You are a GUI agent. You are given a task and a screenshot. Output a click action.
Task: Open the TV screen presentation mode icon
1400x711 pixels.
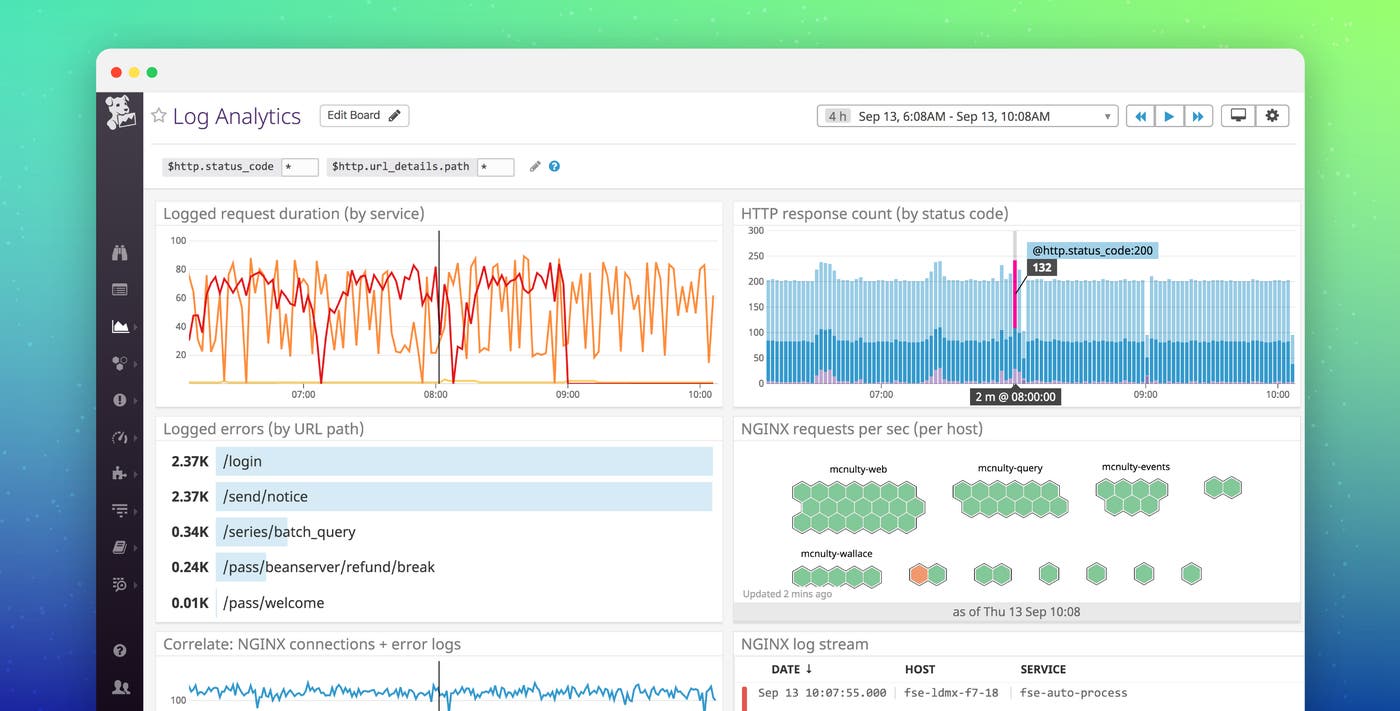[1237, 115]
